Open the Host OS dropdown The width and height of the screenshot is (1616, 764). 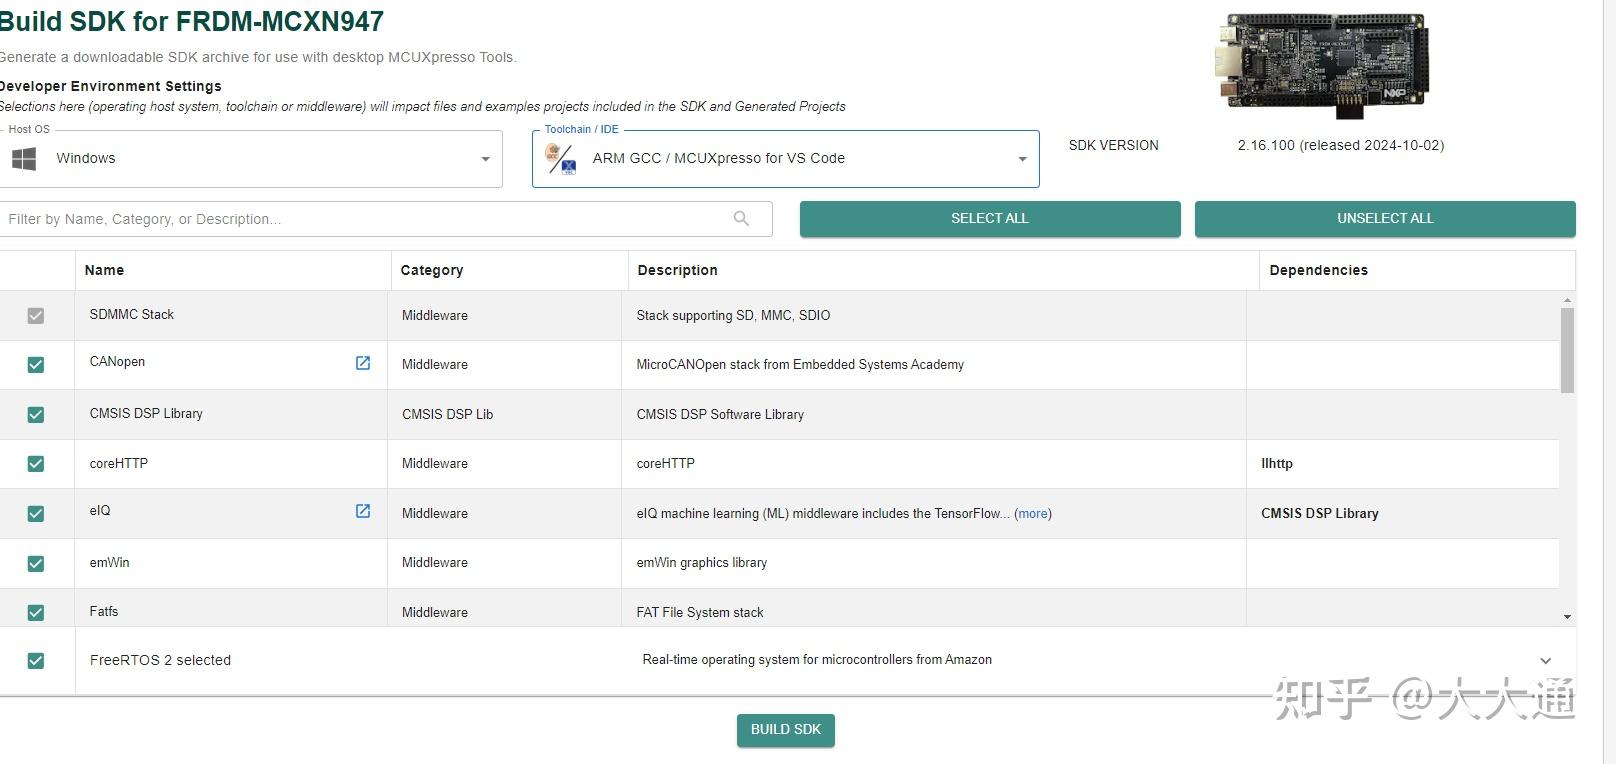tap(485, 159)
